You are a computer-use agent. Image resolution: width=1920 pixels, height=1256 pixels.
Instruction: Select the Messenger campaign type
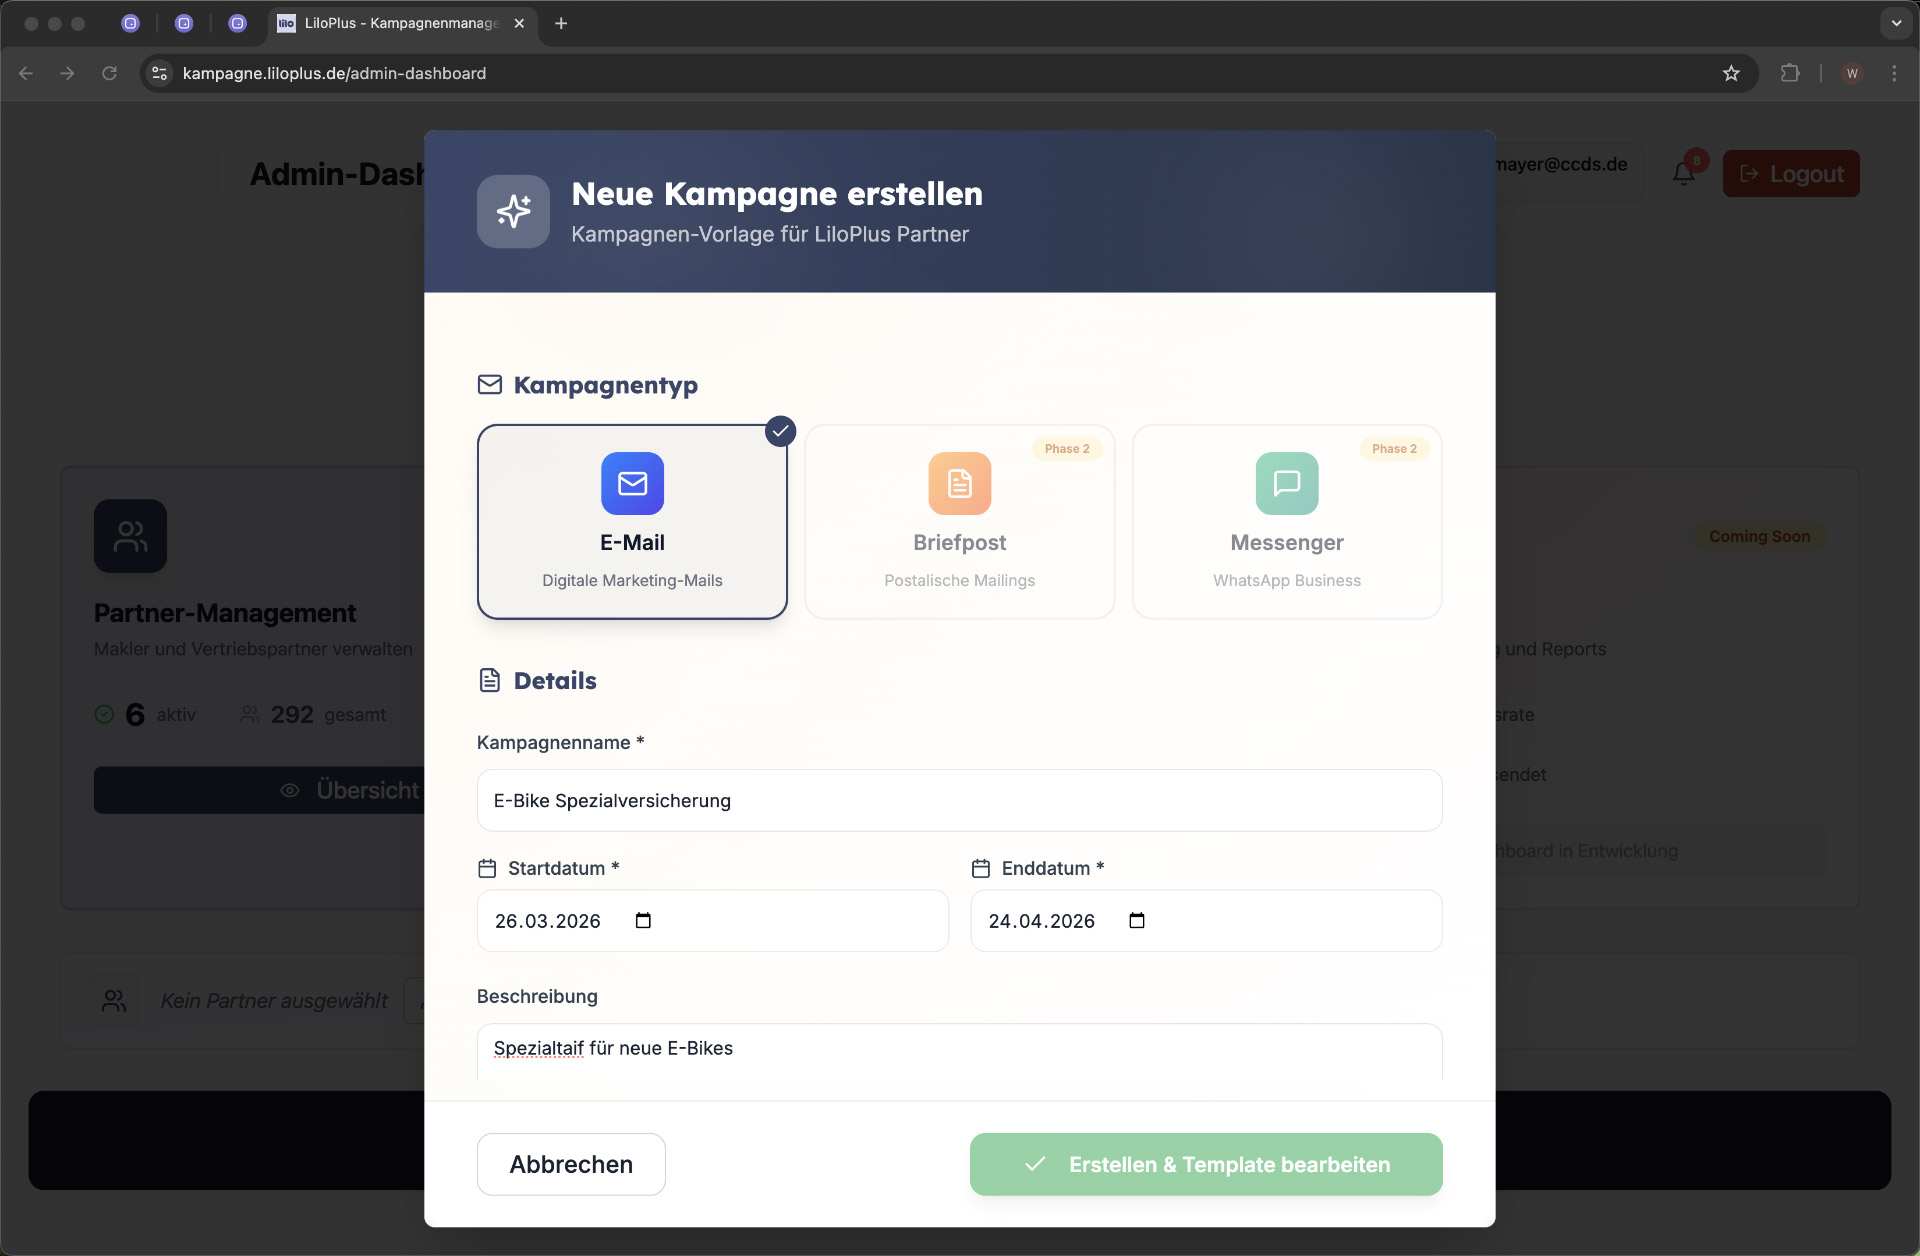[x=1286, y=521]
